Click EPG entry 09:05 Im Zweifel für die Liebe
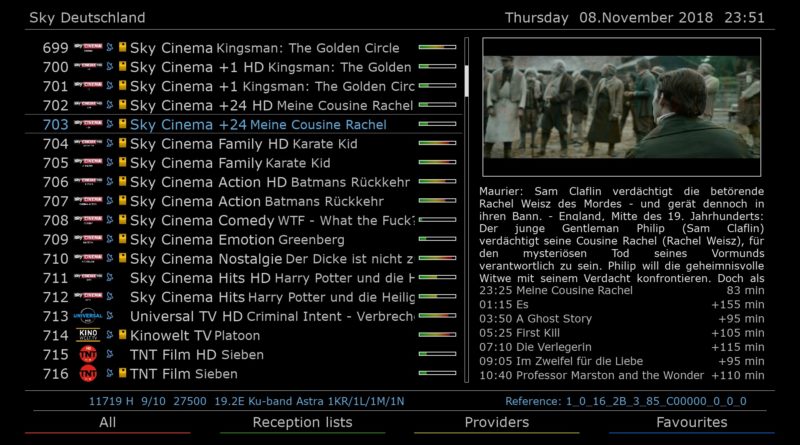The image size is (800, 445). coord(621,361)
